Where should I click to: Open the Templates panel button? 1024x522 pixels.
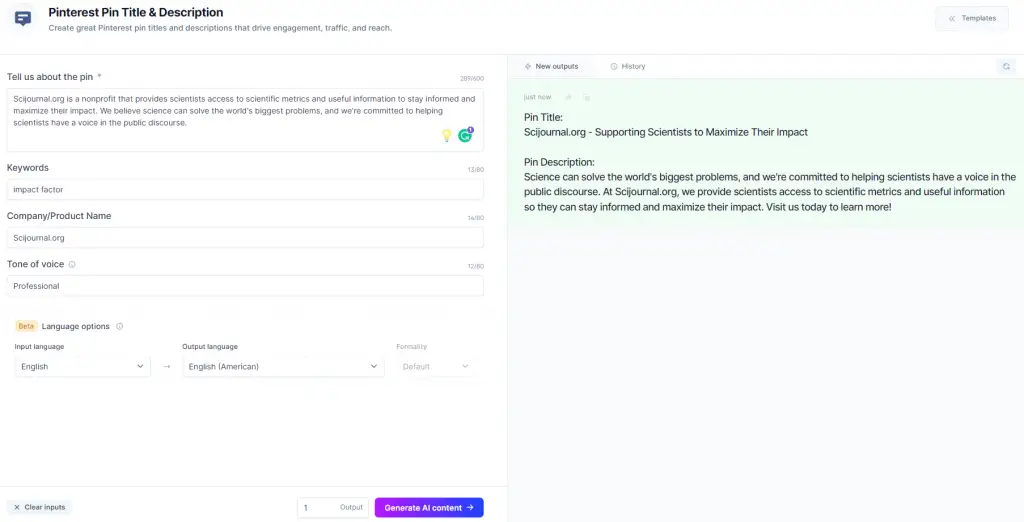click(x=972, y=18)
